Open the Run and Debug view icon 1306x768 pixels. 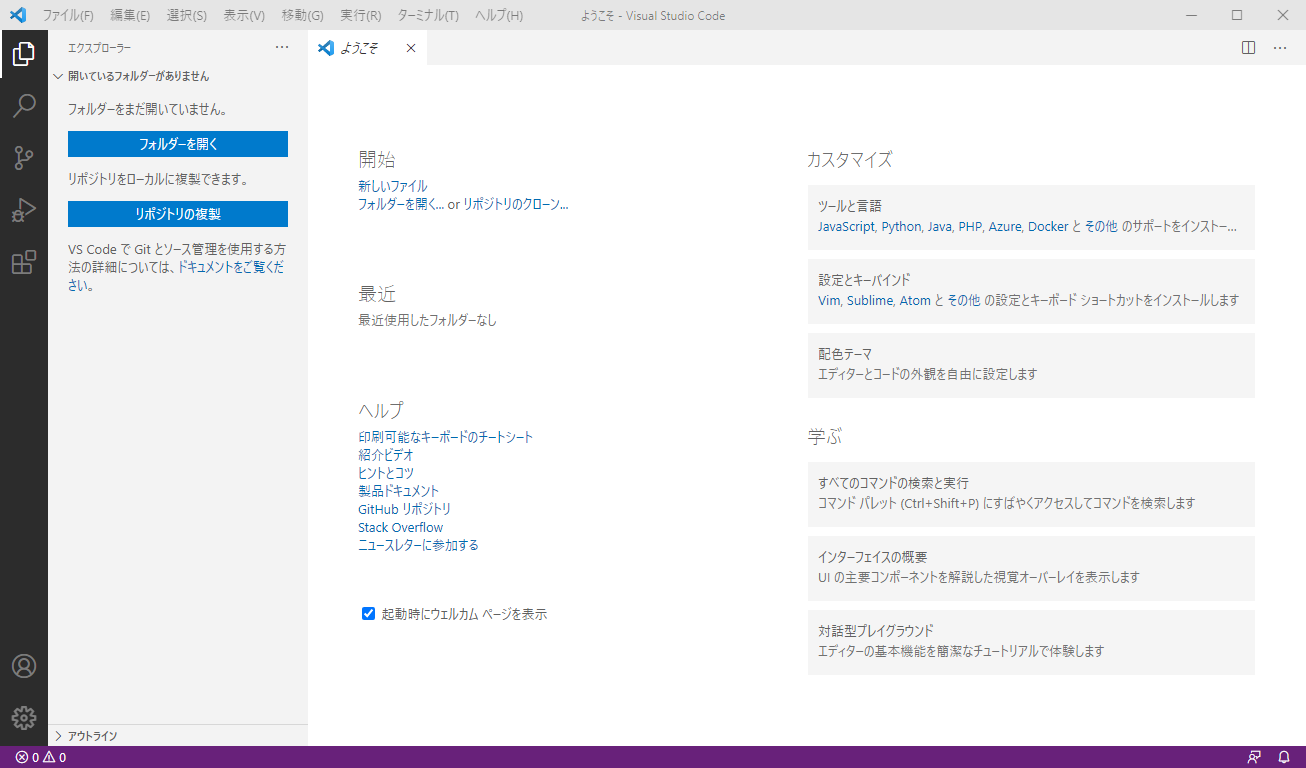(24, 210)
